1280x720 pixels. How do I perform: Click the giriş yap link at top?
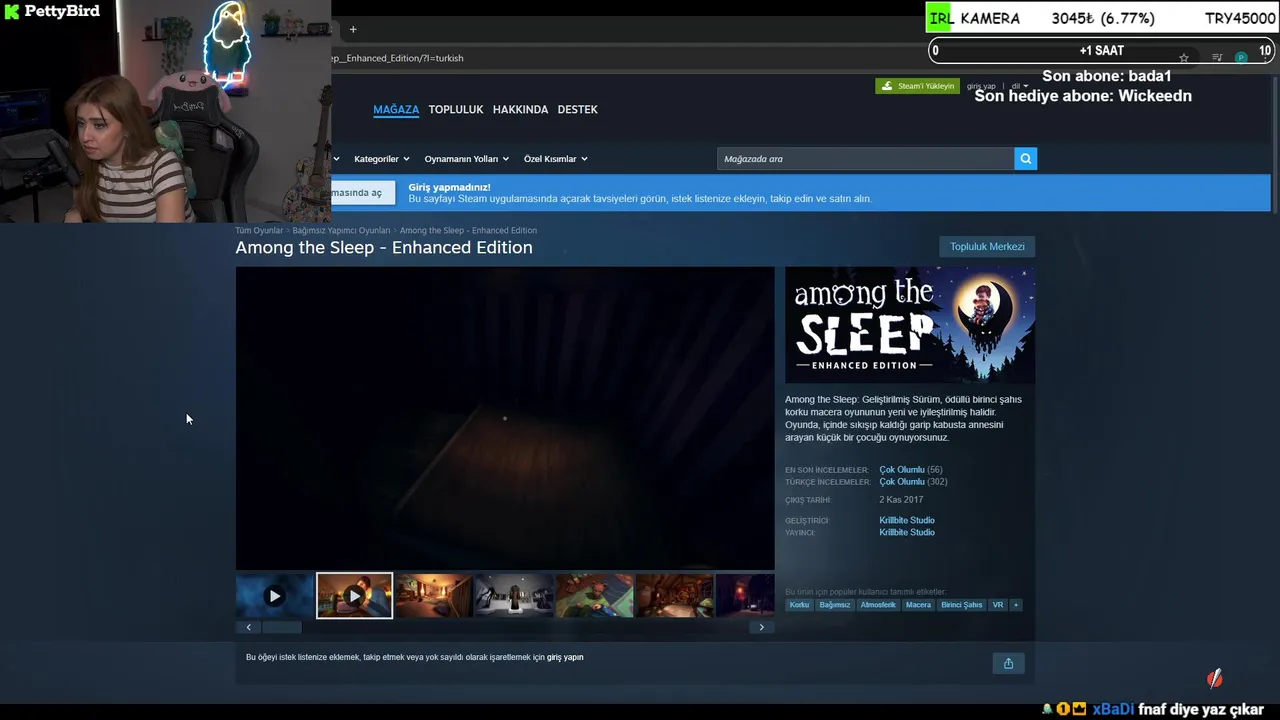[x=981, y=86]
